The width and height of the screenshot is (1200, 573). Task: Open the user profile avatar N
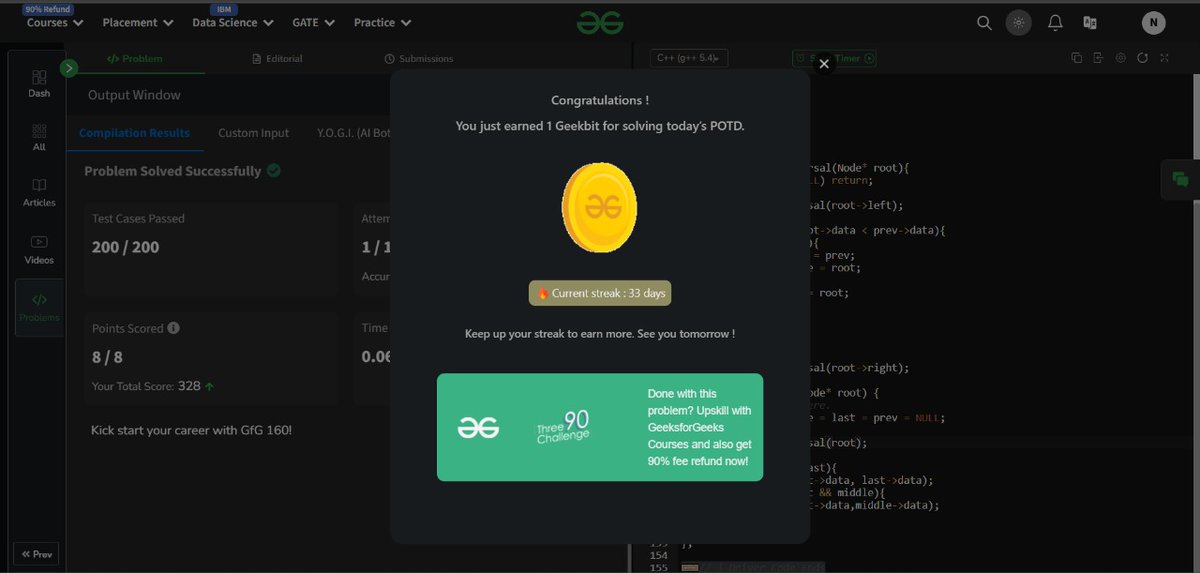pos(1153,23)
